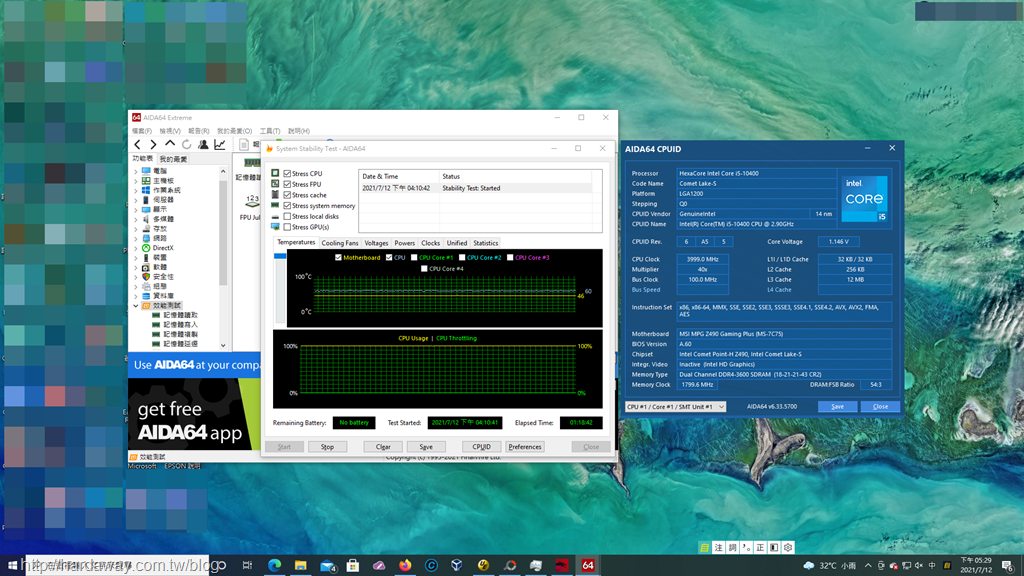Image resolution: width=1024 pixels, height=576 pixels.
Task: Open the CPU #1 / Core #1 dropdown
Action: [x=675, y=407]
